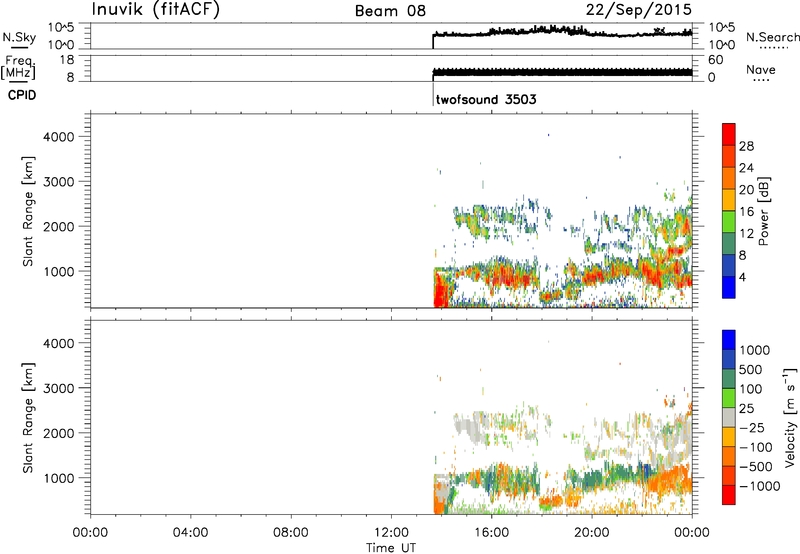Viewport: 800px width, 554px height.
Task: Click the 'Beam 08' heading
Action: [390, 11]
